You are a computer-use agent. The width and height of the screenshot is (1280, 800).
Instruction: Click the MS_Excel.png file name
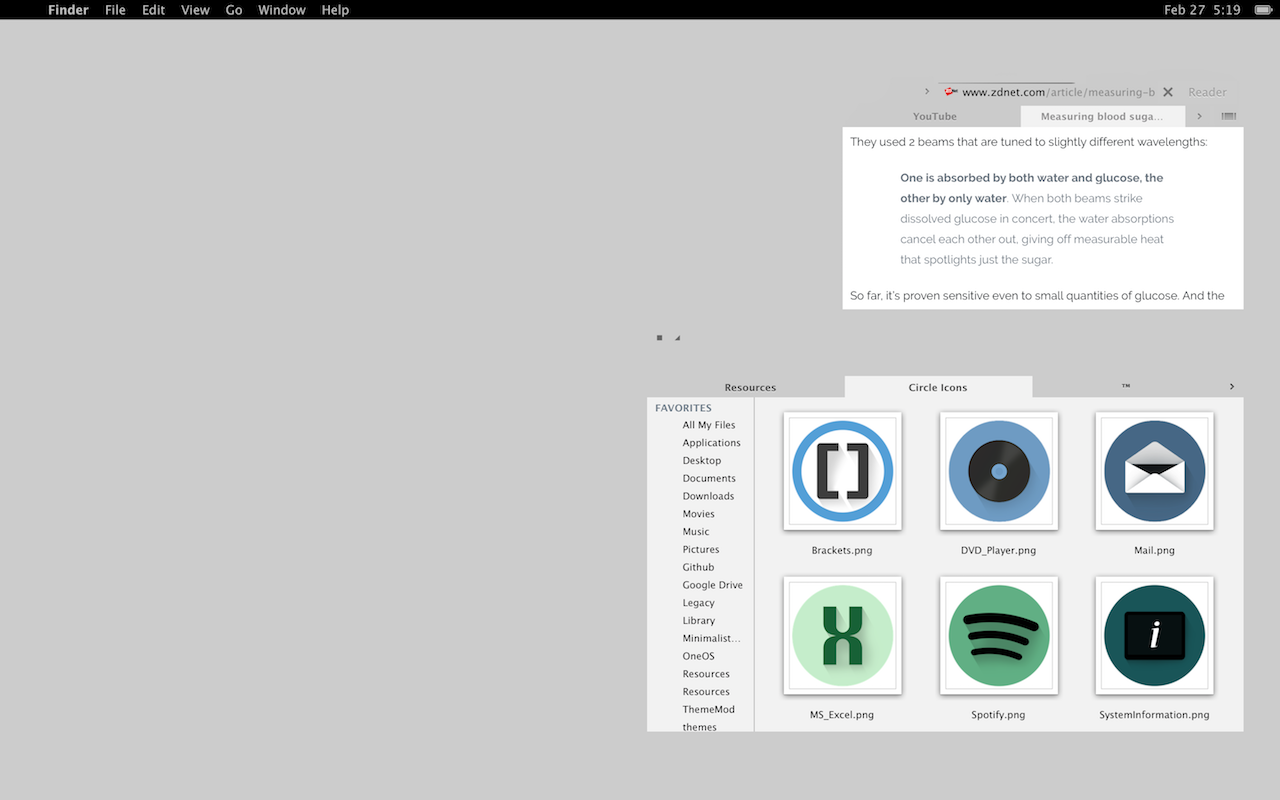pyautogui.click(x=842, y=715)
